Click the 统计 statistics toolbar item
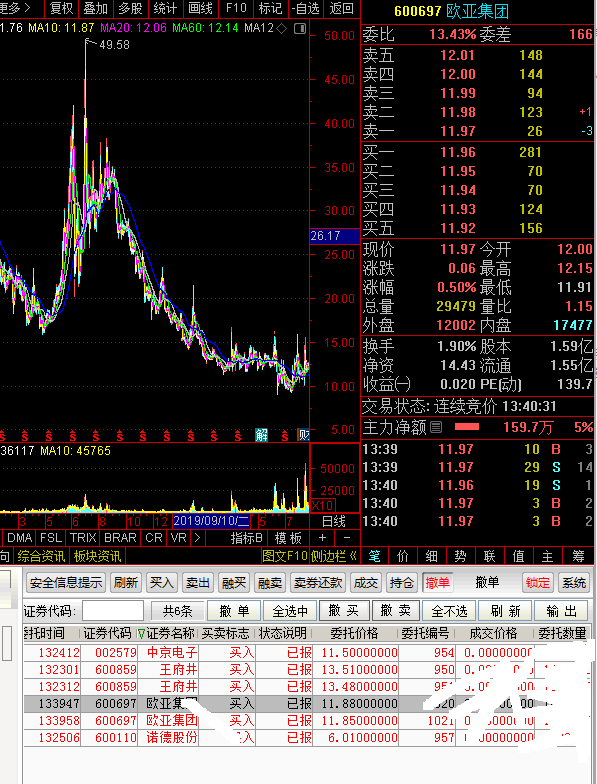This screenshot has width=597, height=784. click(165, 8)
